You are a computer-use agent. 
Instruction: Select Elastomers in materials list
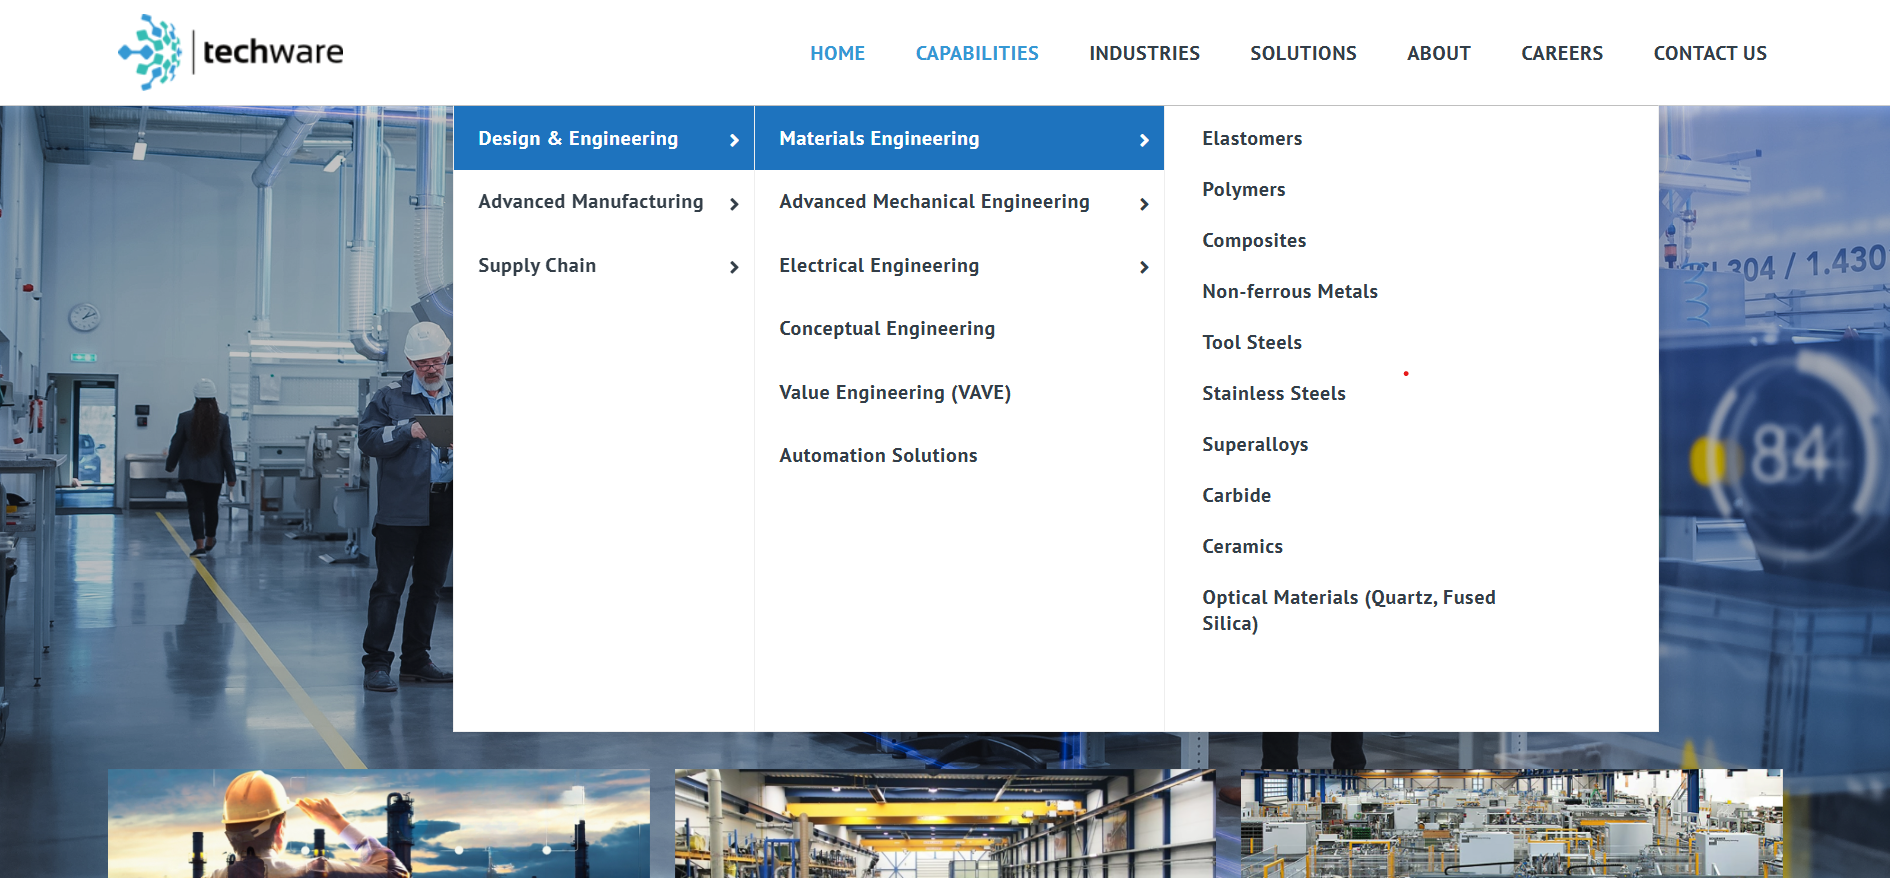click(1251, 139)
